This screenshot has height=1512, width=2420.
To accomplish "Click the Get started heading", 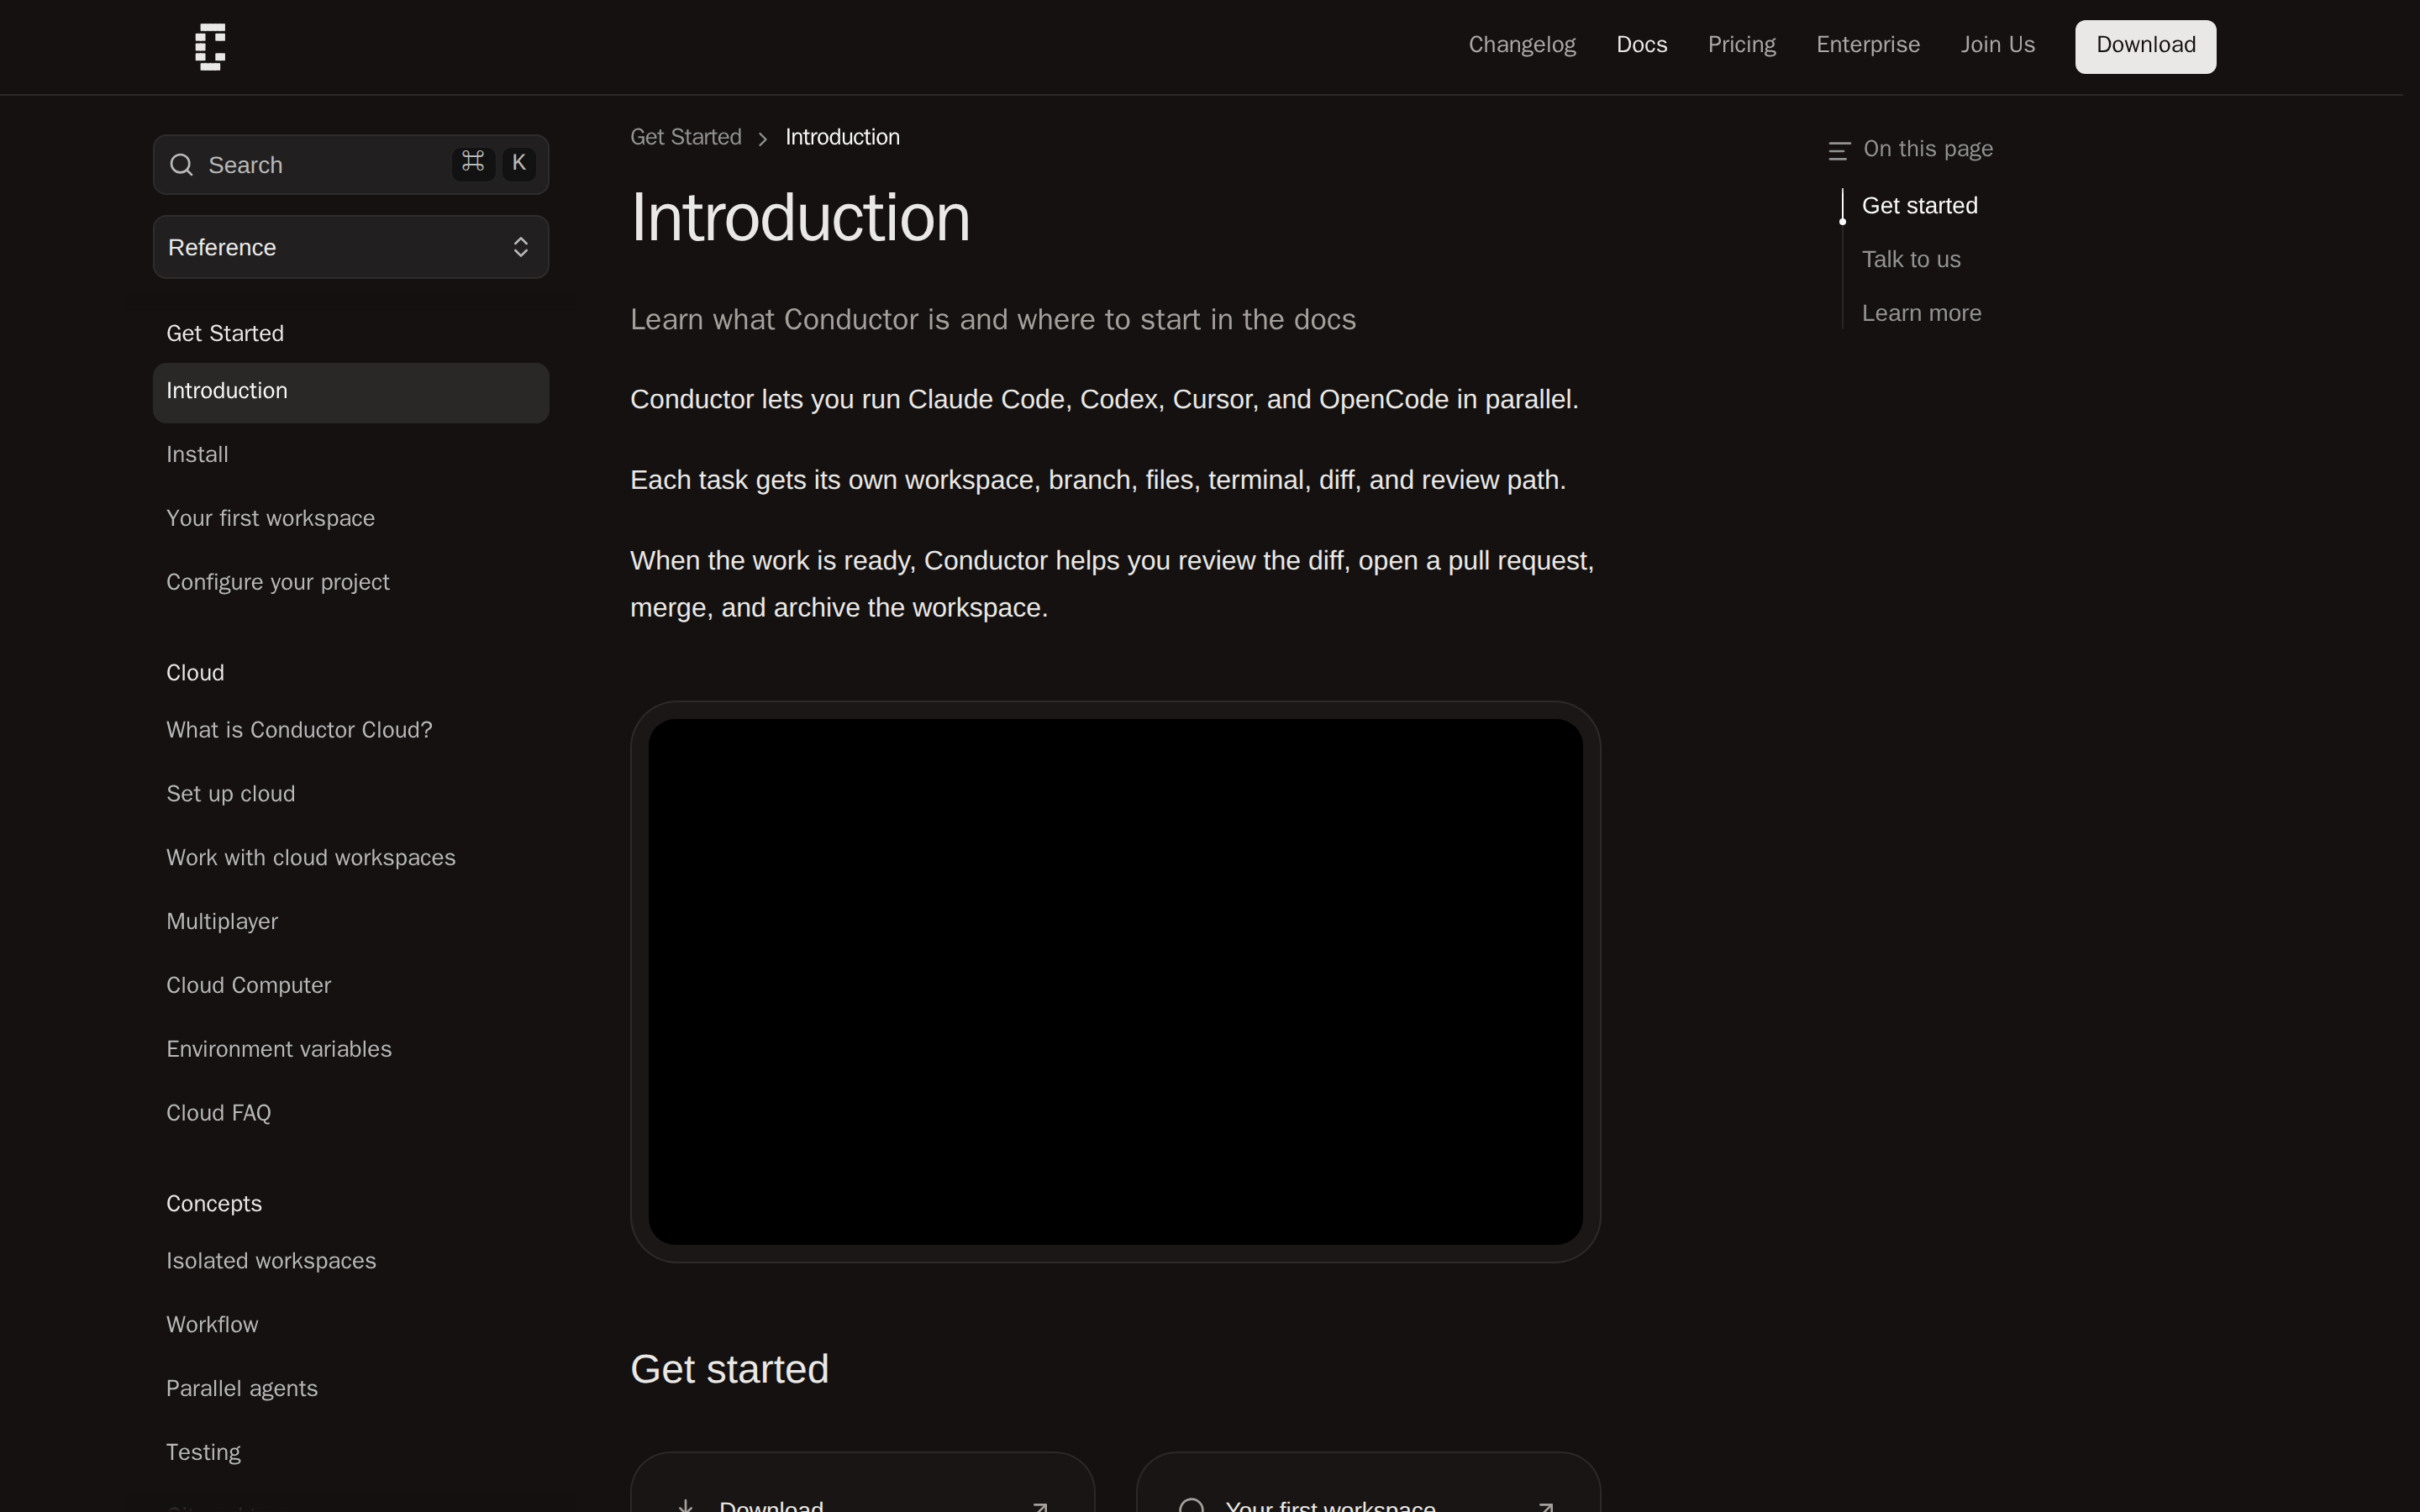I will pyautogui.click(x=729, y=1369).
